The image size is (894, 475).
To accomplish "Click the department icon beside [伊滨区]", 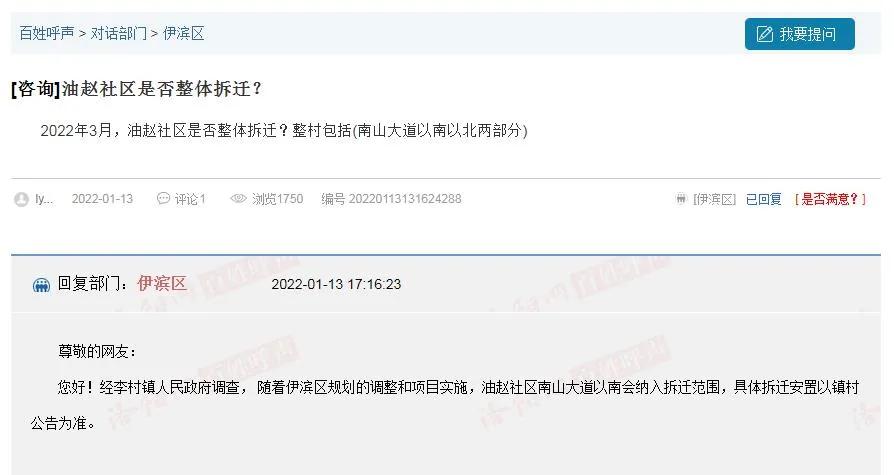I will (x=681, y=198).
